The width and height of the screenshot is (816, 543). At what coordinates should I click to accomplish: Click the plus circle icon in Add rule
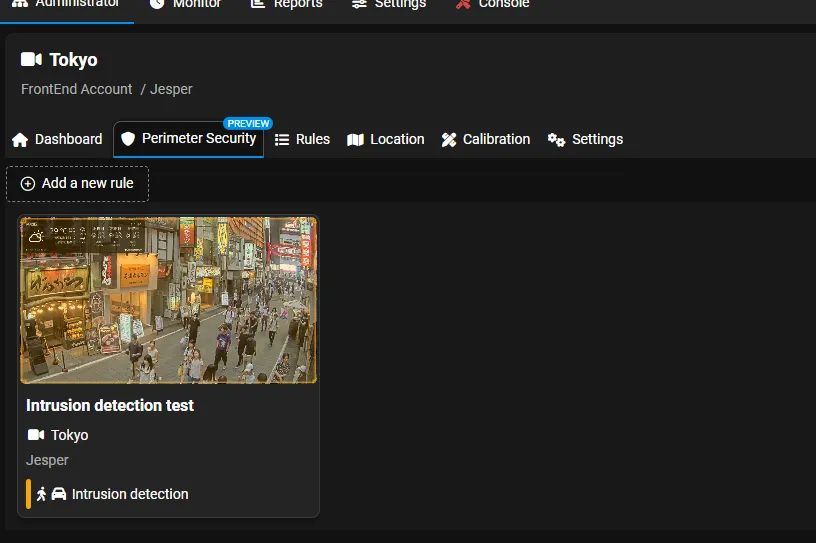pyautogui.click(x=28, y=184)
